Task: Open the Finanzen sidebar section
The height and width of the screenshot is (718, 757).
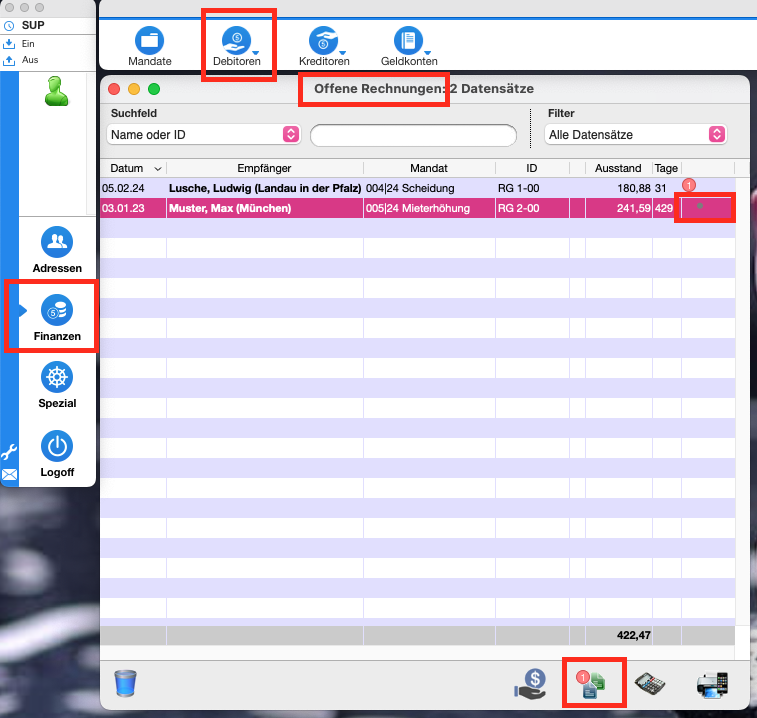Action: [57, 318]
